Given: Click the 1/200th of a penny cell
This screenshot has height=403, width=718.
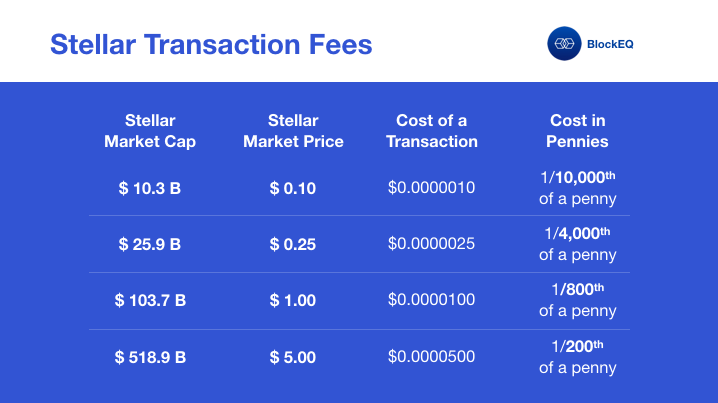Looking at the screenshot, I should (x=578, y=357).
